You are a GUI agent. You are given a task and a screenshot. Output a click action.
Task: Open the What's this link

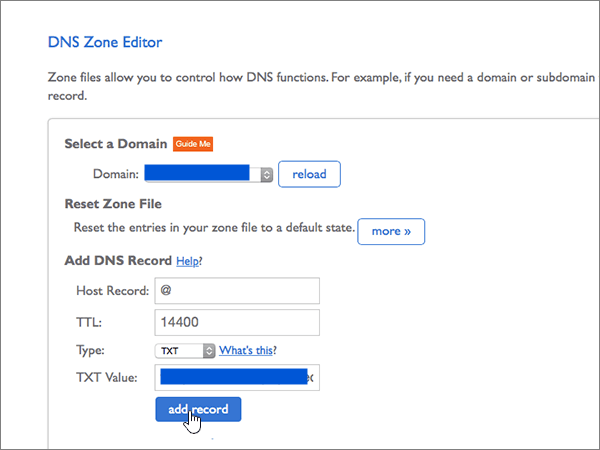click(x=246, y=351)
